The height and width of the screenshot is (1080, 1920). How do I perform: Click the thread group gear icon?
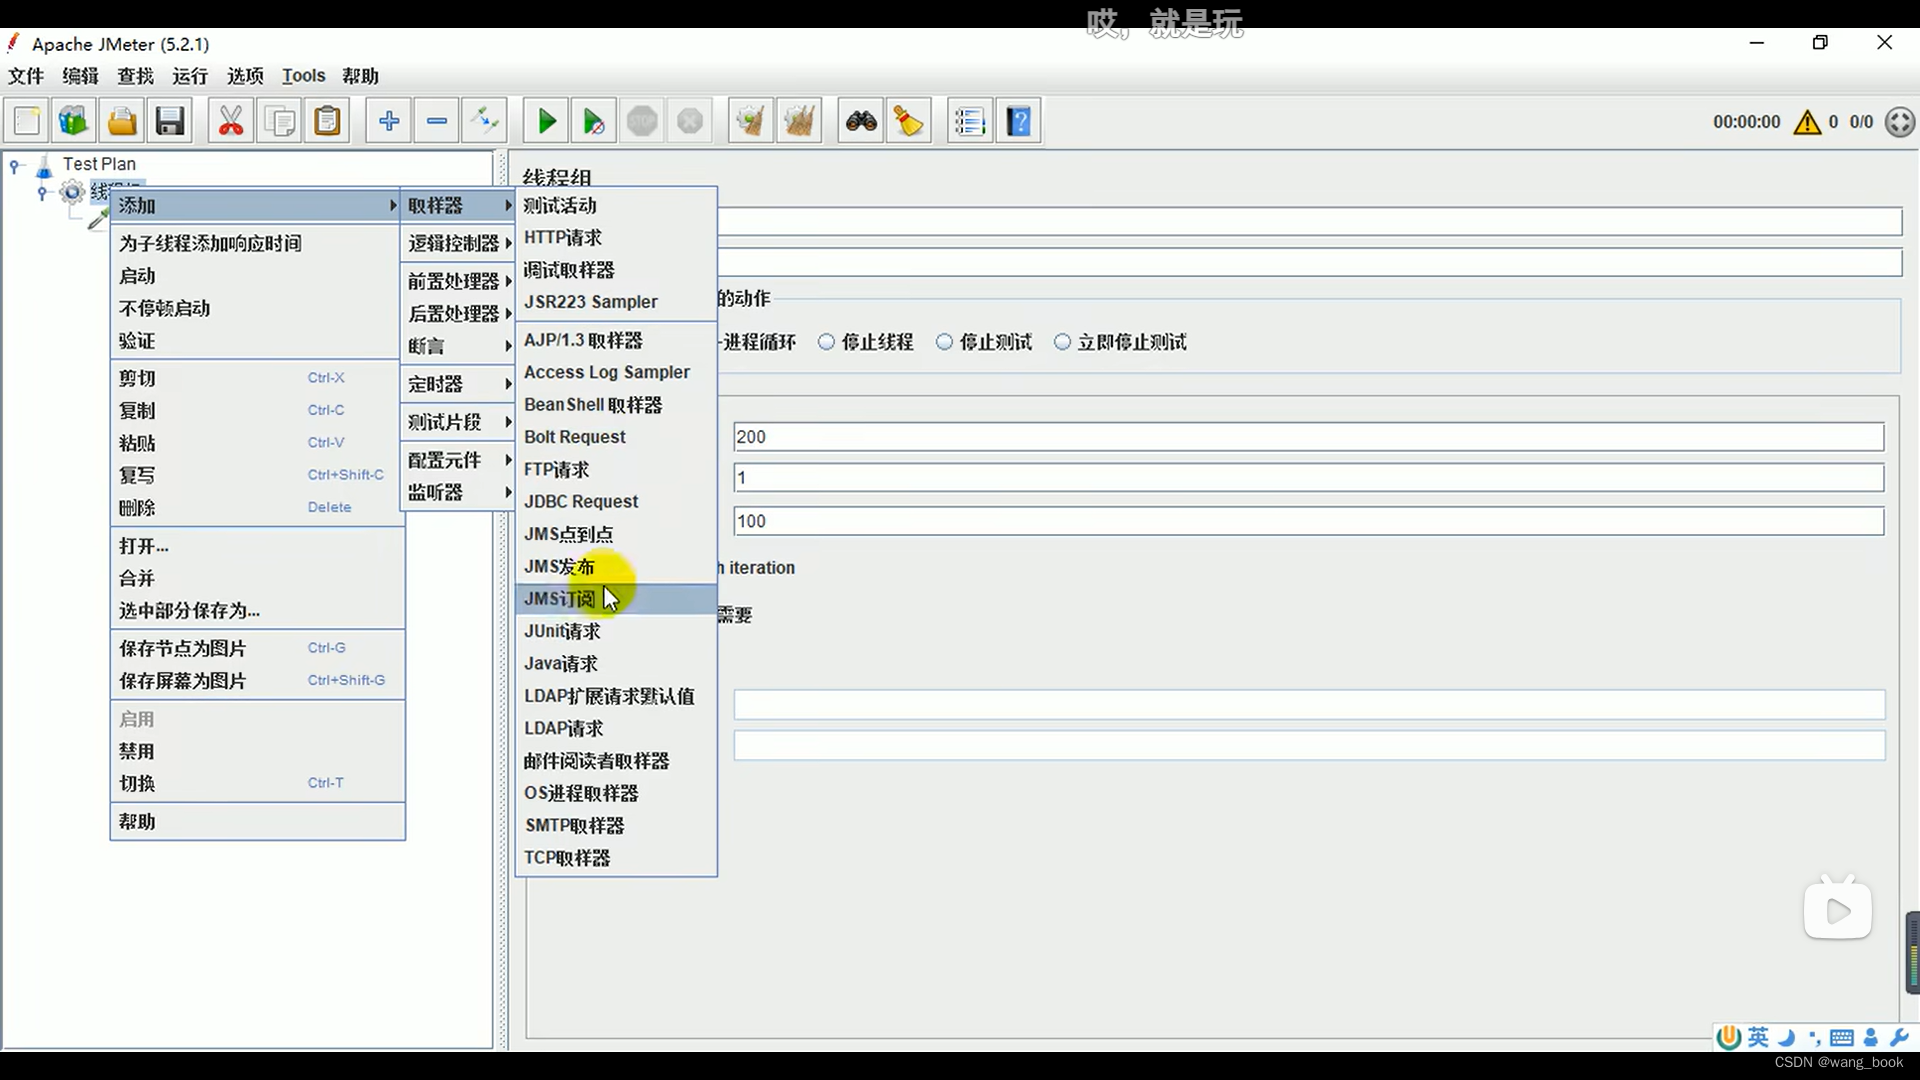[72, 192]
